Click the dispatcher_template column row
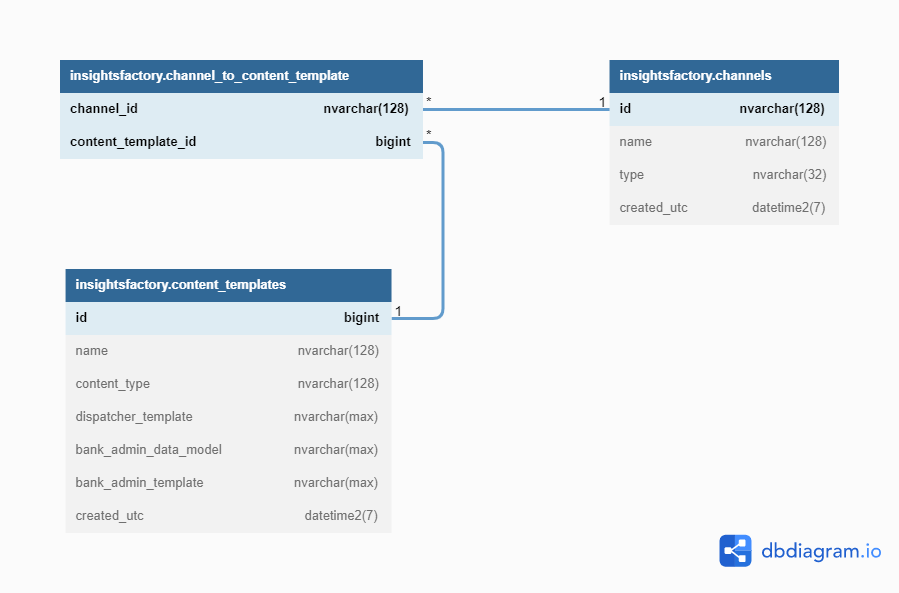 pyautogui.click(x=228, y=417)
